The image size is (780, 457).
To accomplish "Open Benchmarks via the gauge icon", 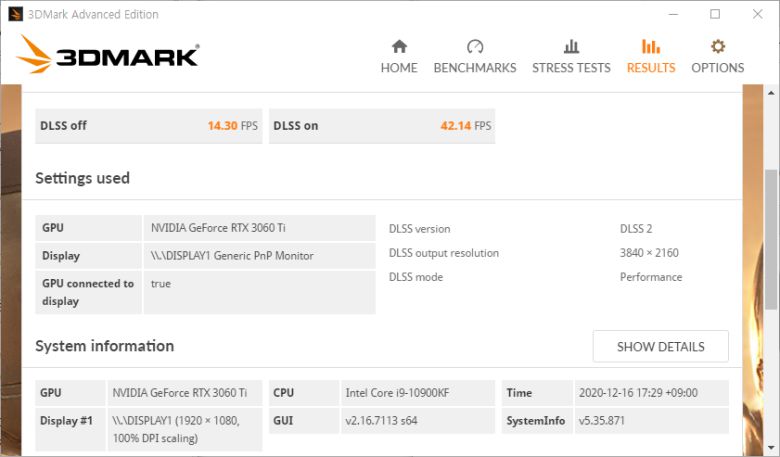I will [x=475, y=47].
